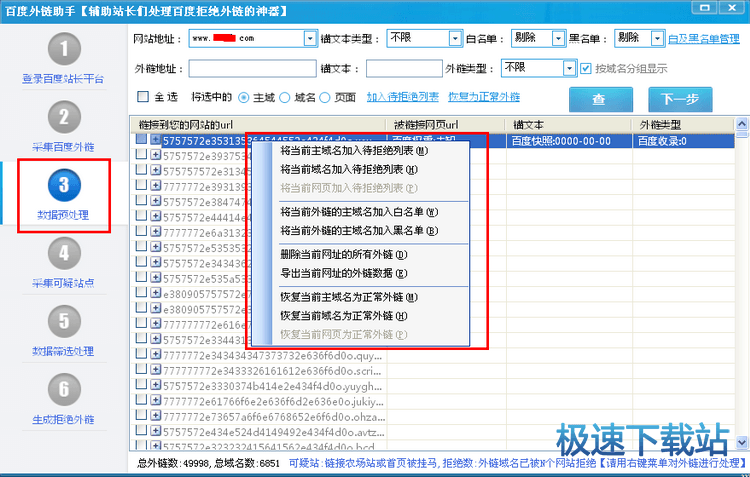Click 加入待拒绝列表 link

click(x=402, y=97)
